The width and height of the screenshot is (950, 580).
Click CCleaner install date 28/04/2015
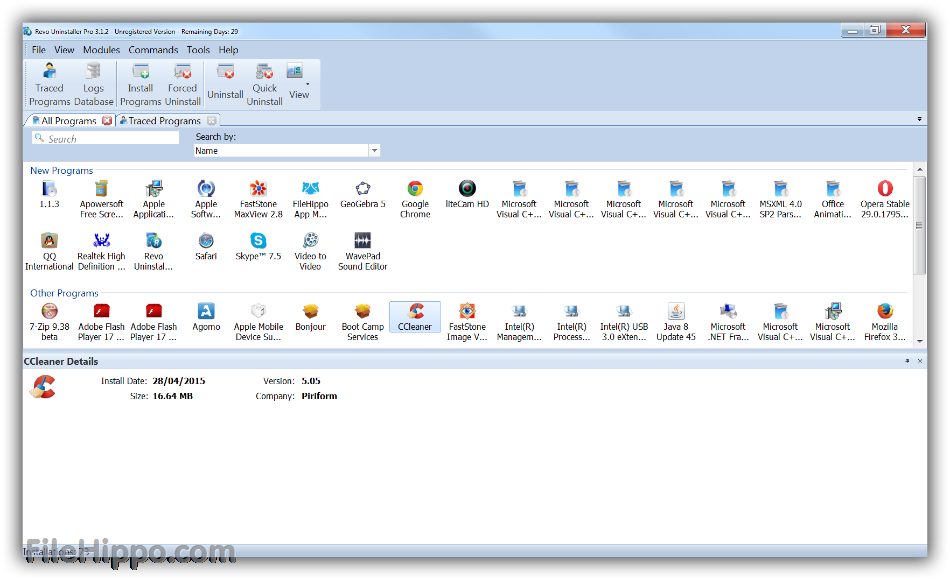(179, 381)
